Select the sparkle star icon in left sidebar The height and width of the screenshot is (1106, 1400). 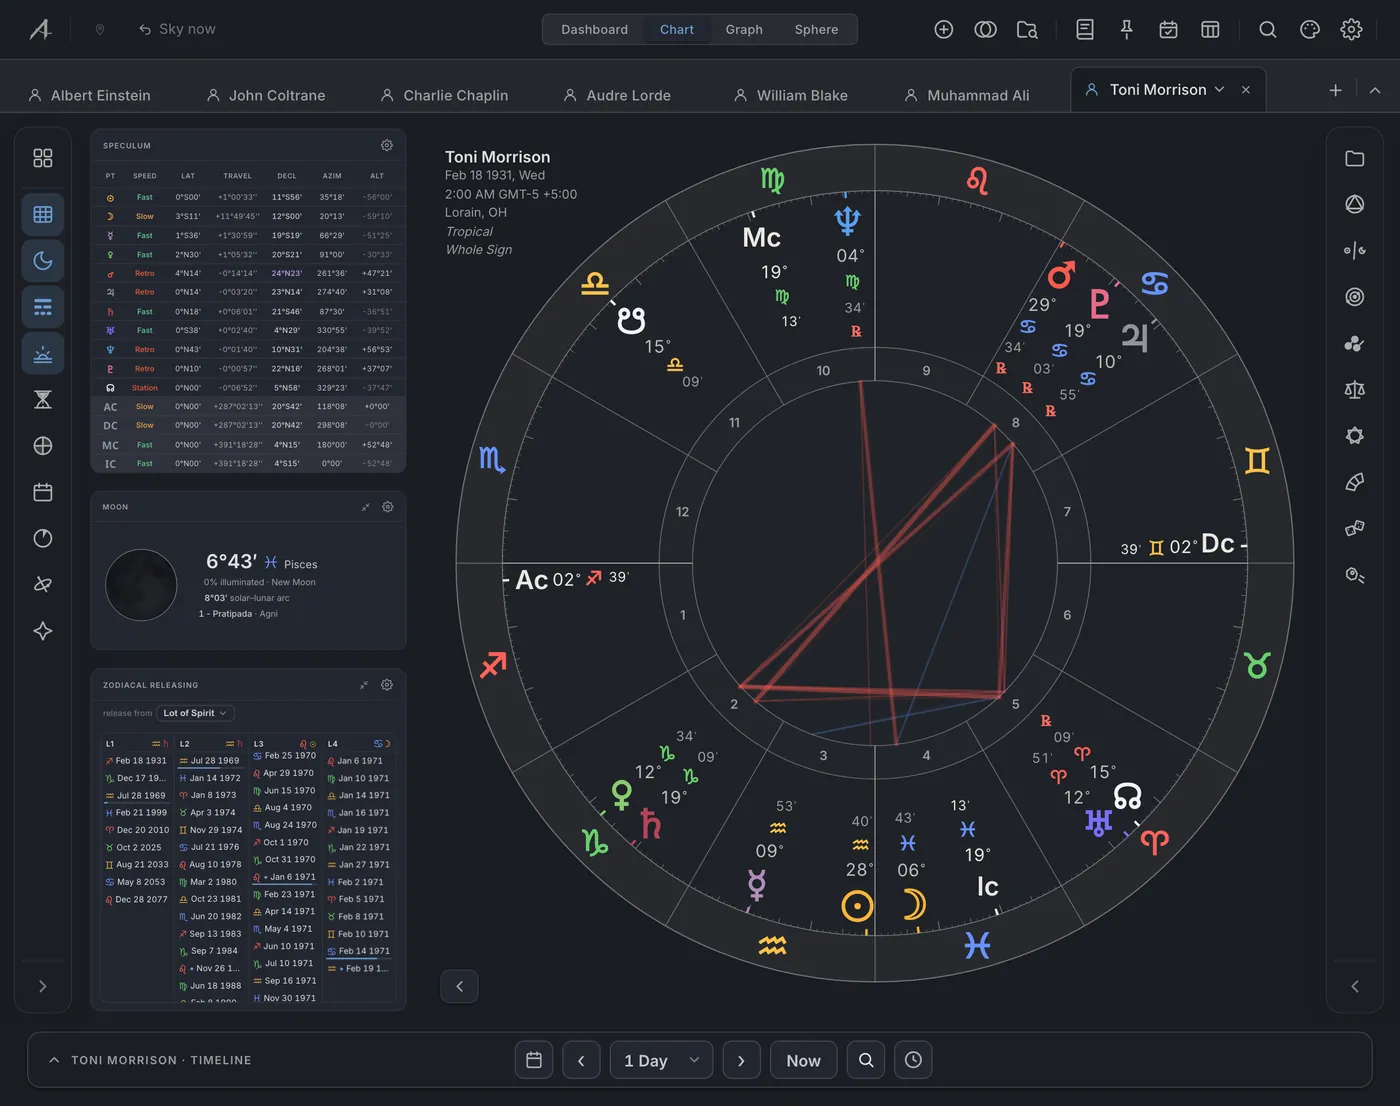[x=43, y=631]
